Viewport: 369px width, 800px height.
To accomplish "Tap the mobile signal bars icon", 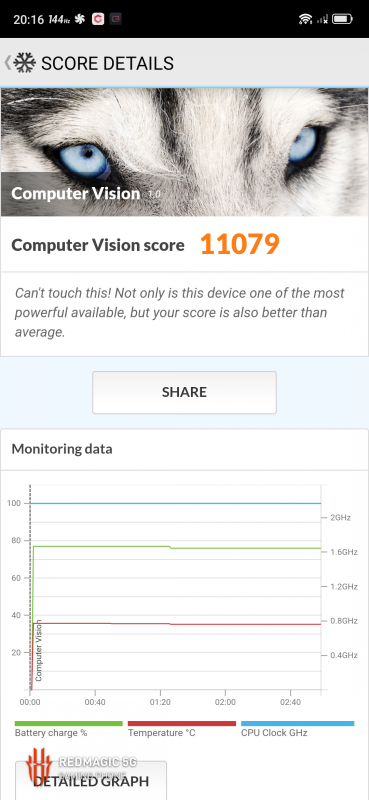I will (x=322, y=19).
